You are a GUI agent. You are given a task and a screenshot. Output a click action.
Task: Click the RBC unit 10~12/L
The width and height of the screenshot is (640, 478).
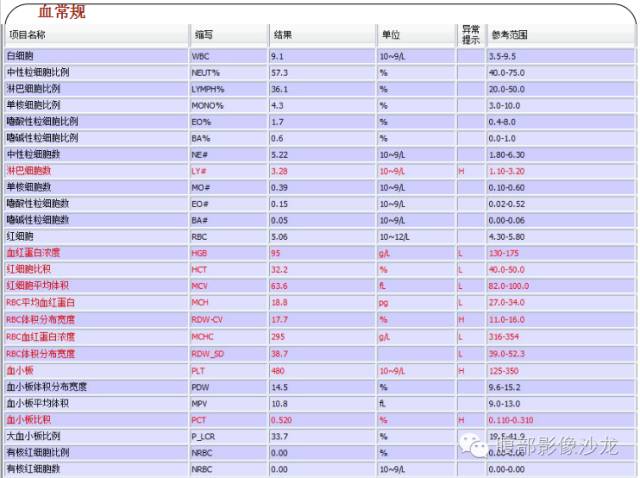pyautogui.click(x=395, y=237)
